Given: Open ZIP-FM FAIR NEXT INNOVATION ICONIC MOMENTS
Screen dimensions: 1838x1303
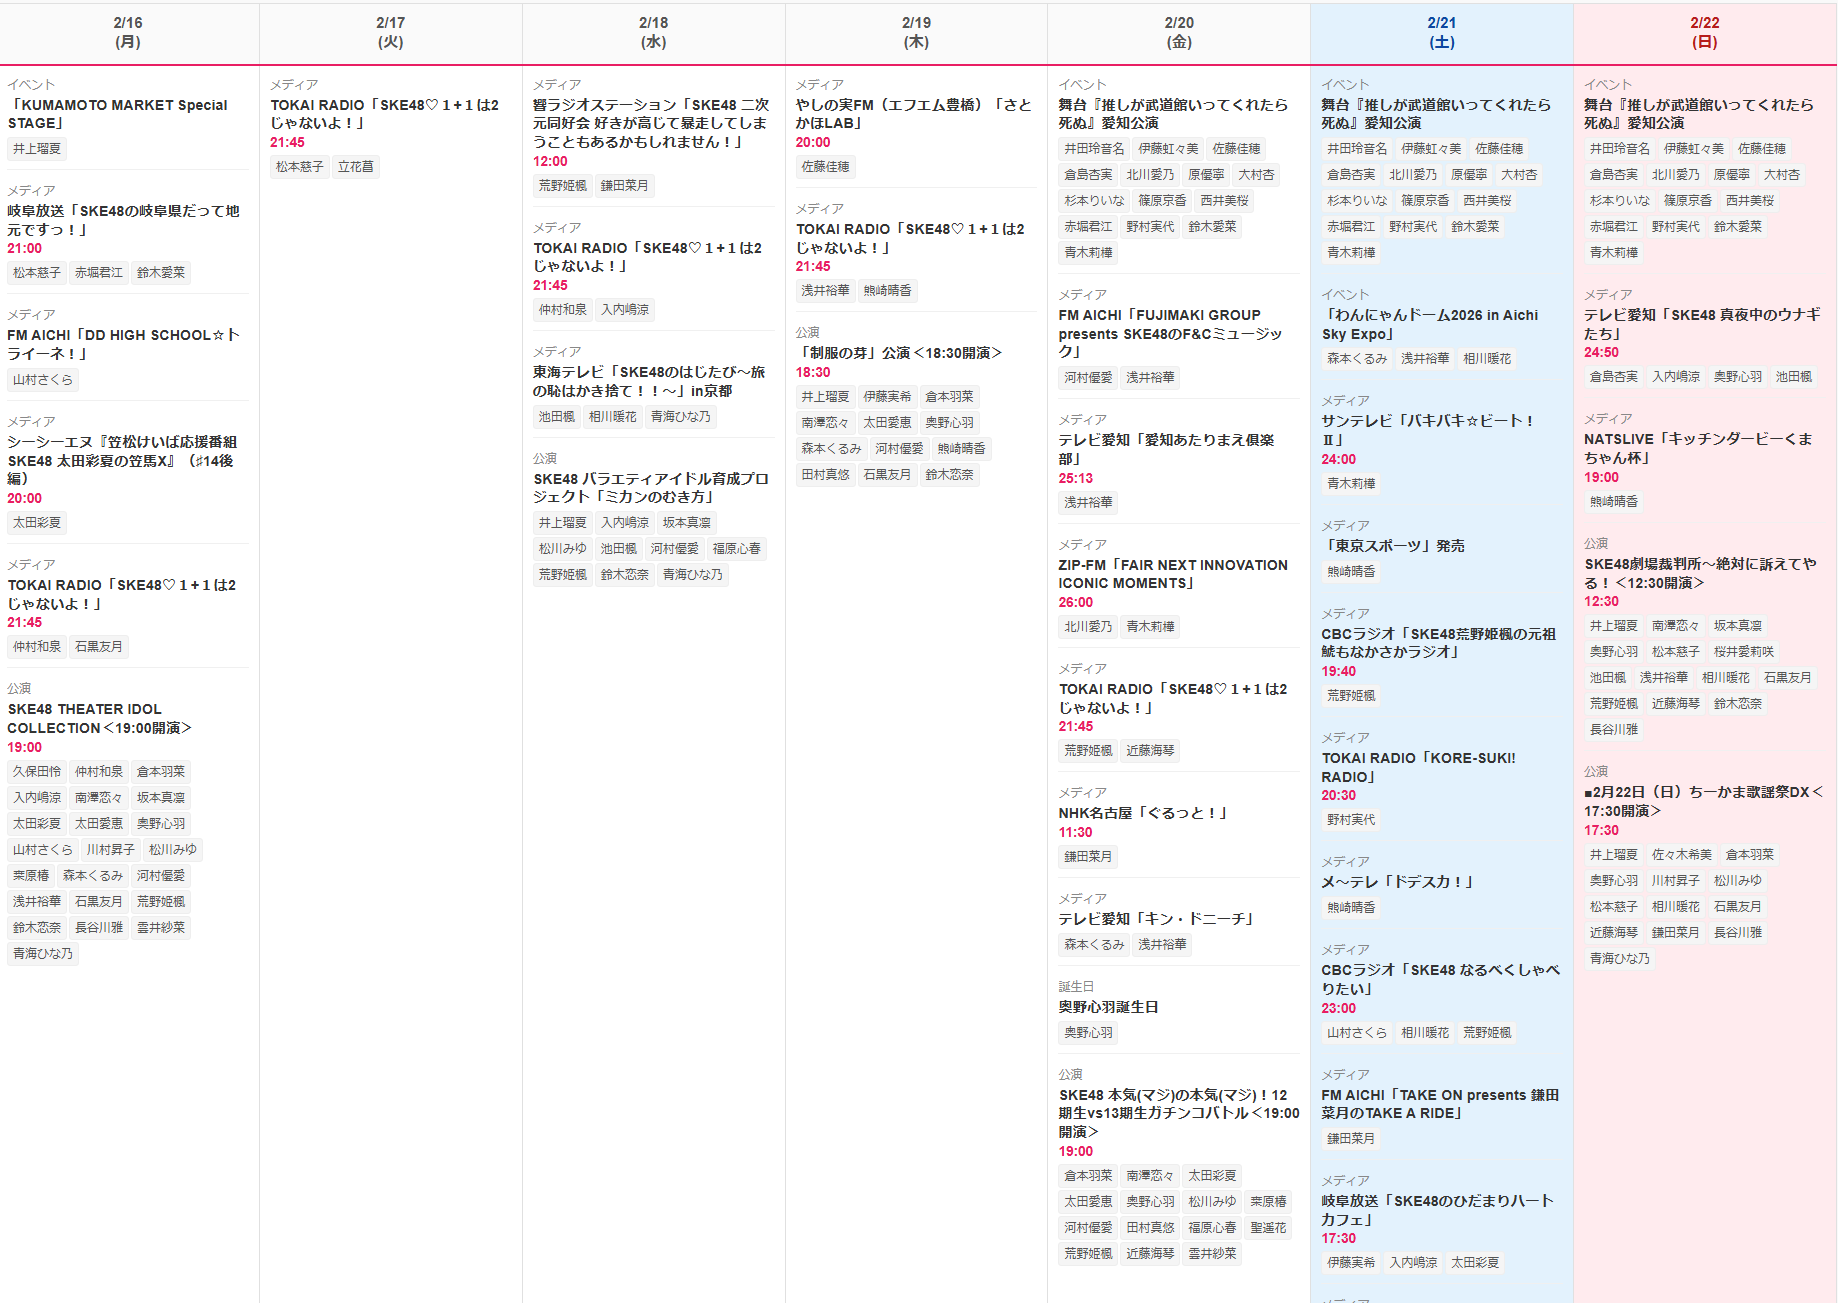Looking at the screenshot, I should pyautogui.click(x=1173, y=574).
